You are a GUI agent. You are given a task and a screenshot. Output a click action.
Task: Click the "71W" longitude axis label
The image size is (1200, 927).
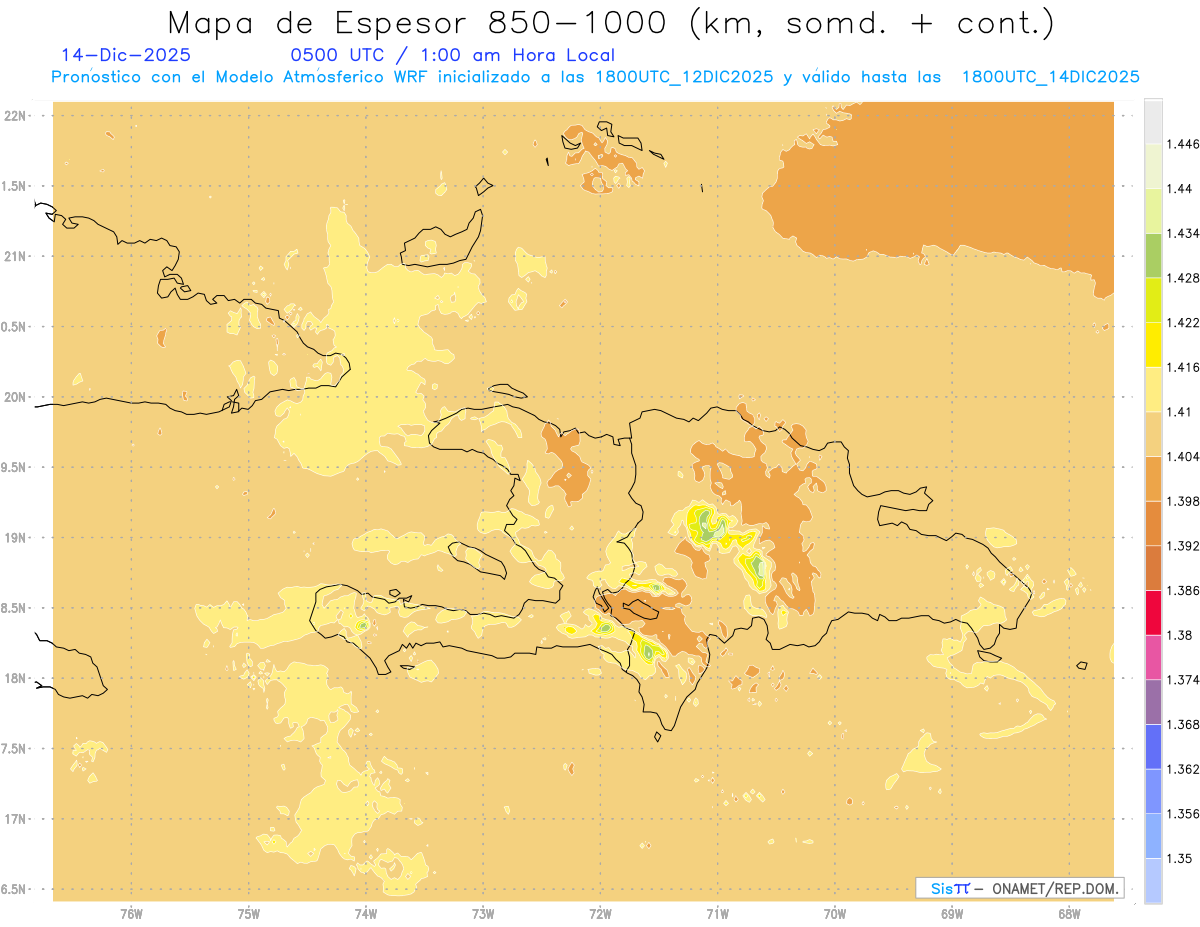pos(717,913)
